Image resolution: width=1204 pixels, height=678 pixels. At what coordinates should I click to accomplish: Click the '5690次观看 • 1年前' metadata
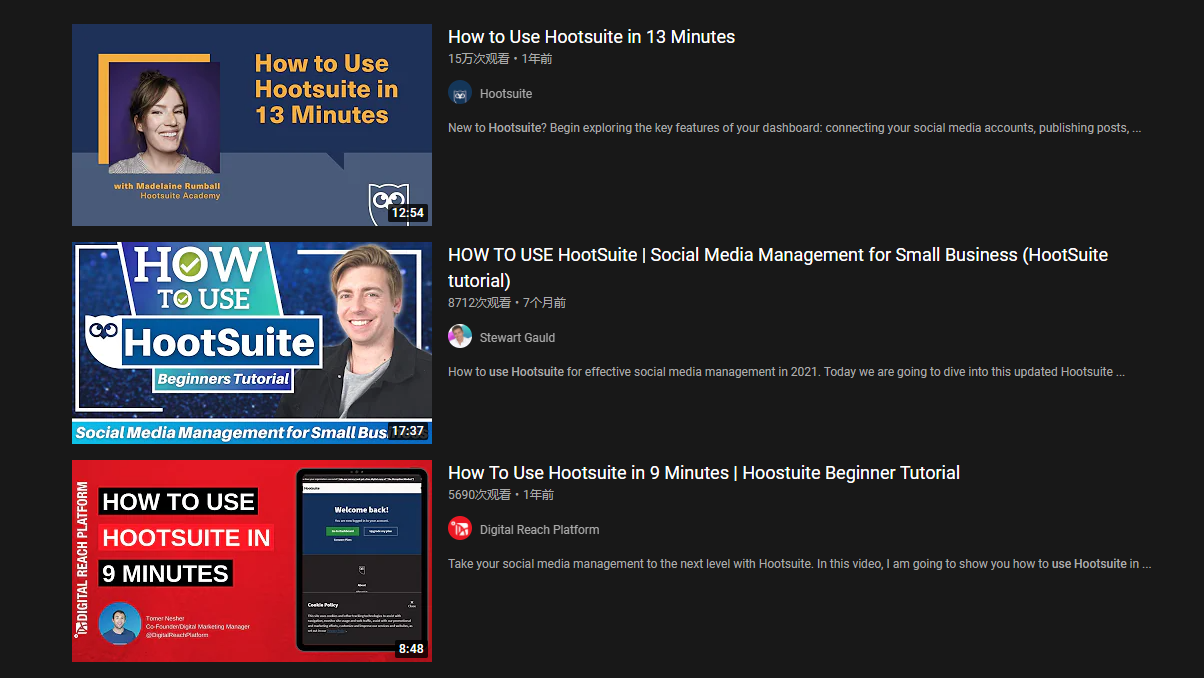[501, 495]
